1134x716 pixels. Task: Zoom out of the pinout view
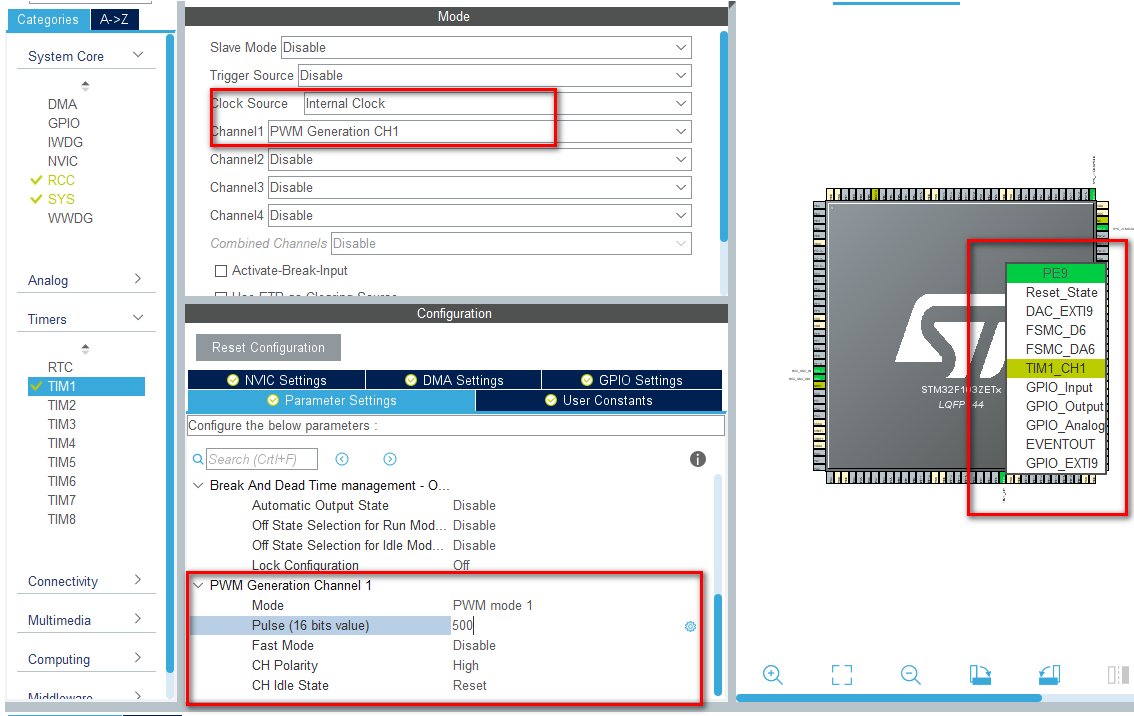pyautogui.click(x=911, y=675)
